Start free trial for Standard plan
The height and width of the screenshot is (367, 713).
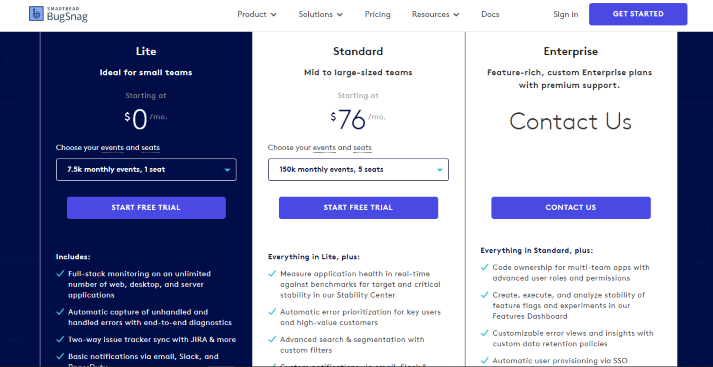click(358, 208)
